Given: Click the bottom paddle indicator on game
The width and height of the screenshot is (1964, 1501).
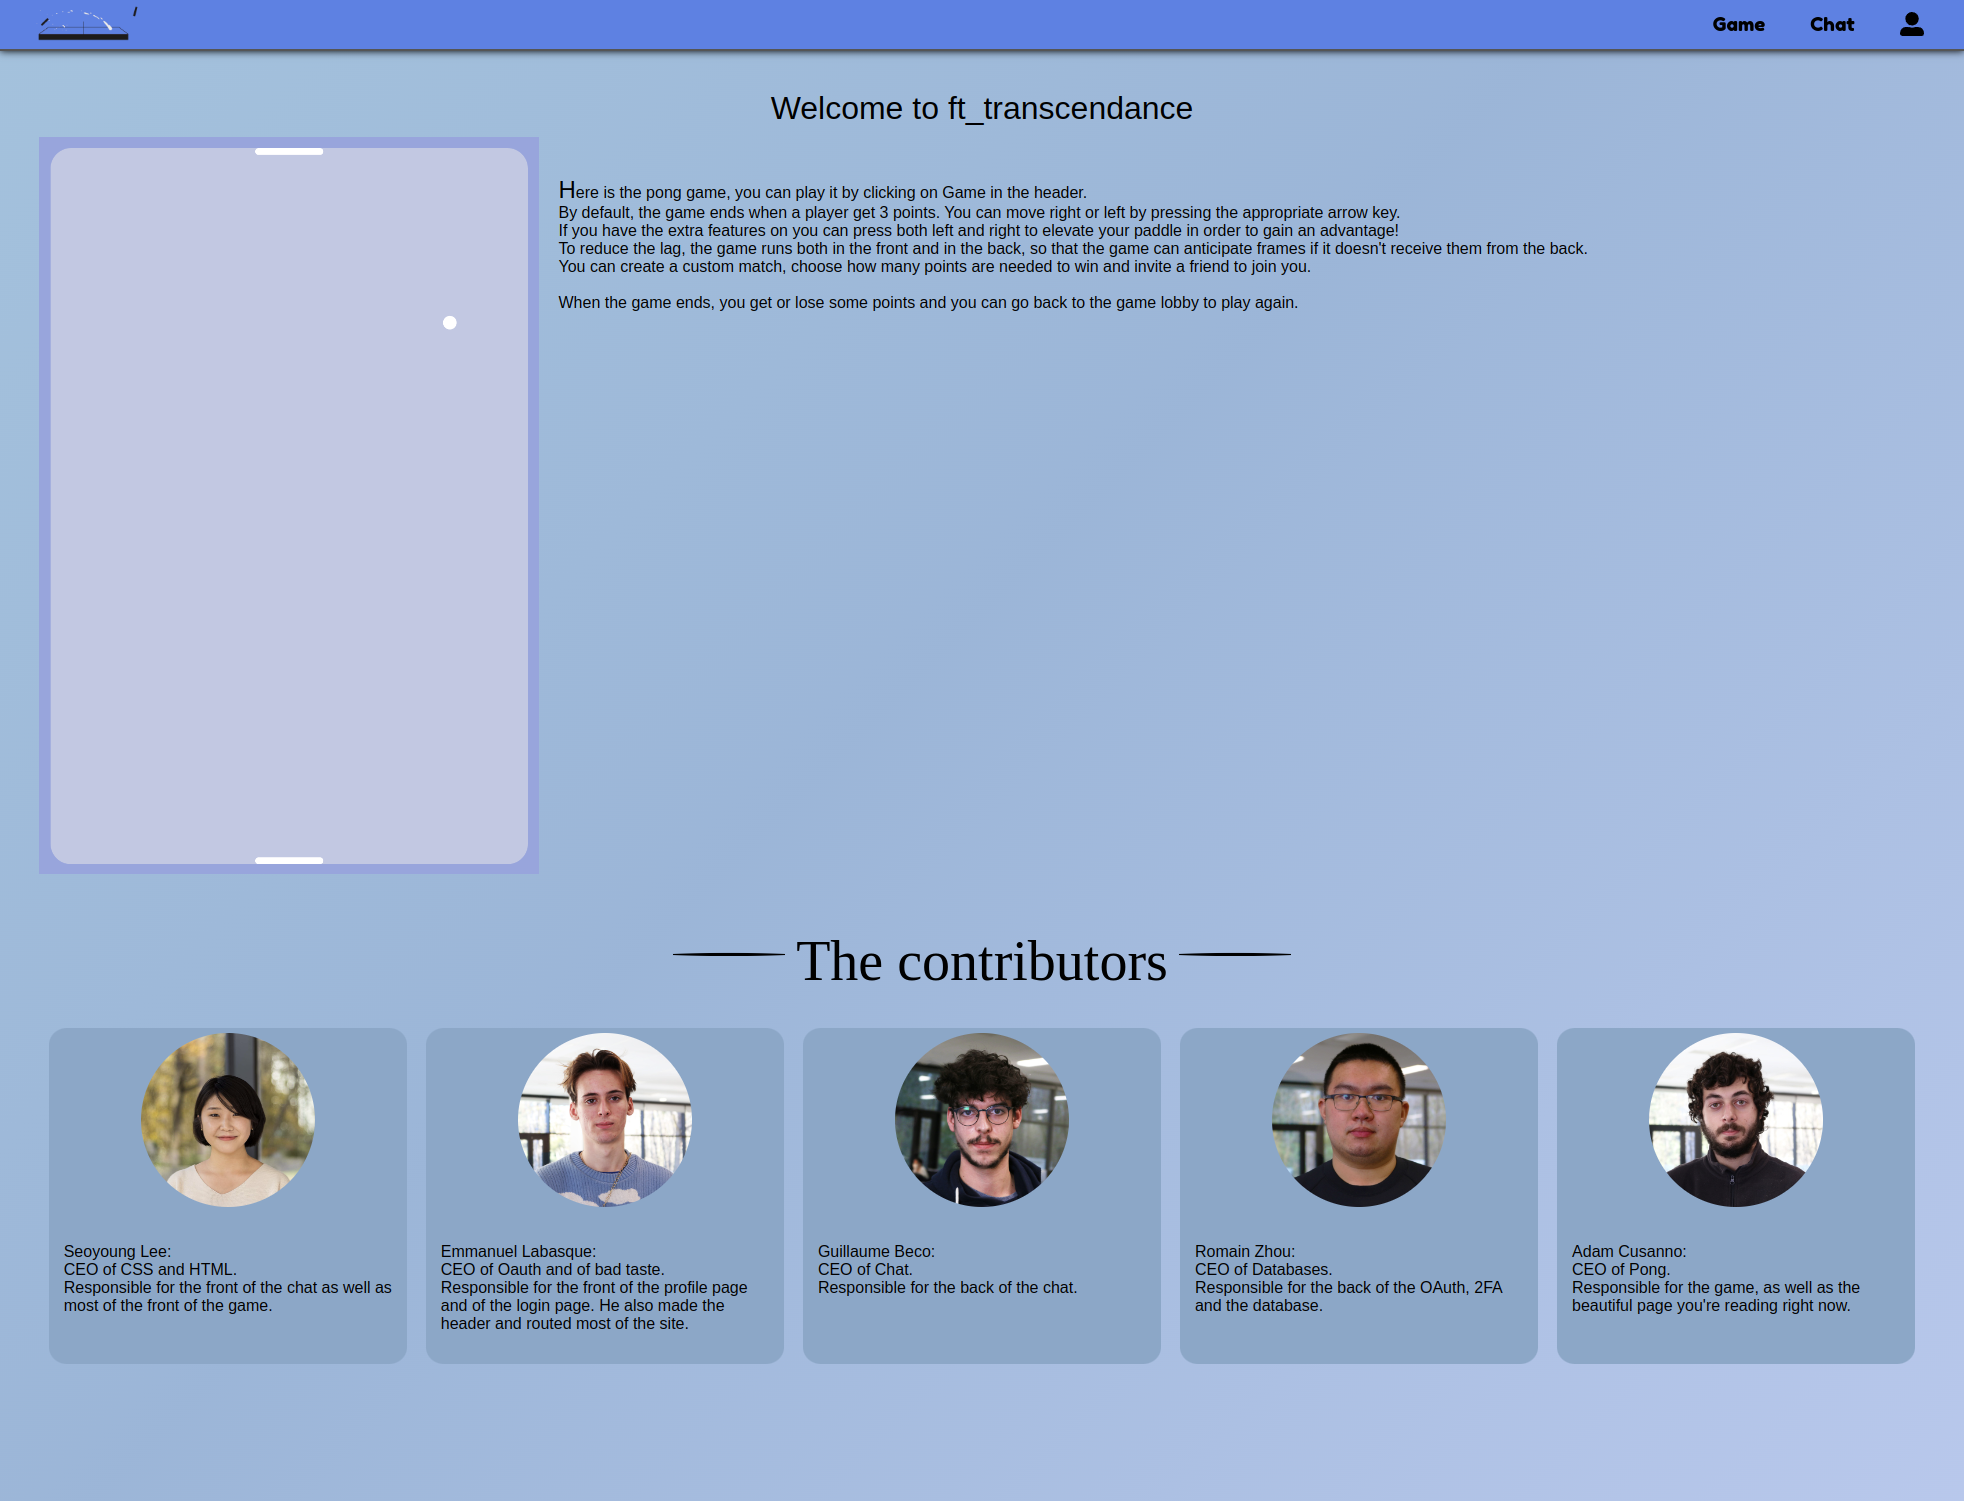Looking at the screenshot, I should [288, 859].
